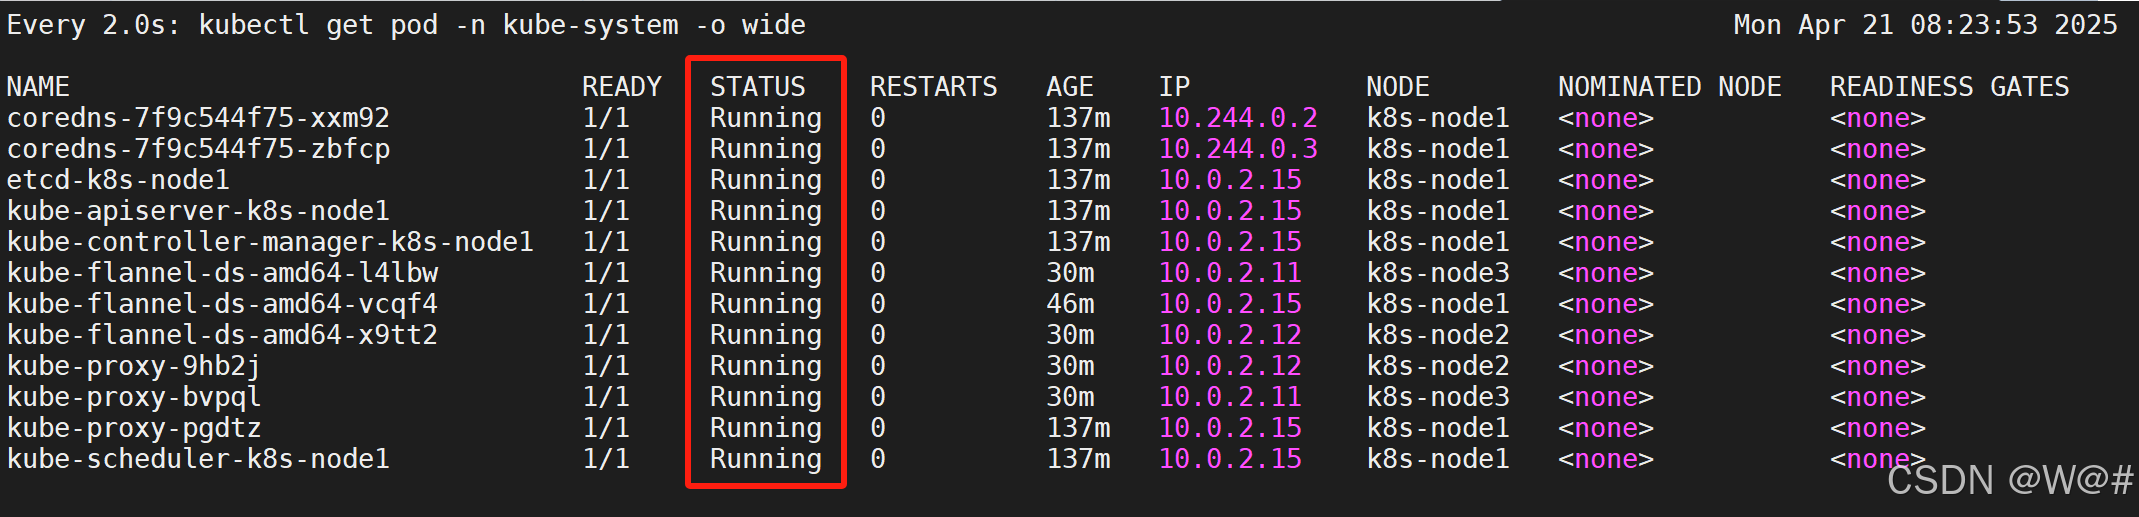
Task: Click nominated node <none> of kube-proxy-pgdtz
Action: [1606, 428]
